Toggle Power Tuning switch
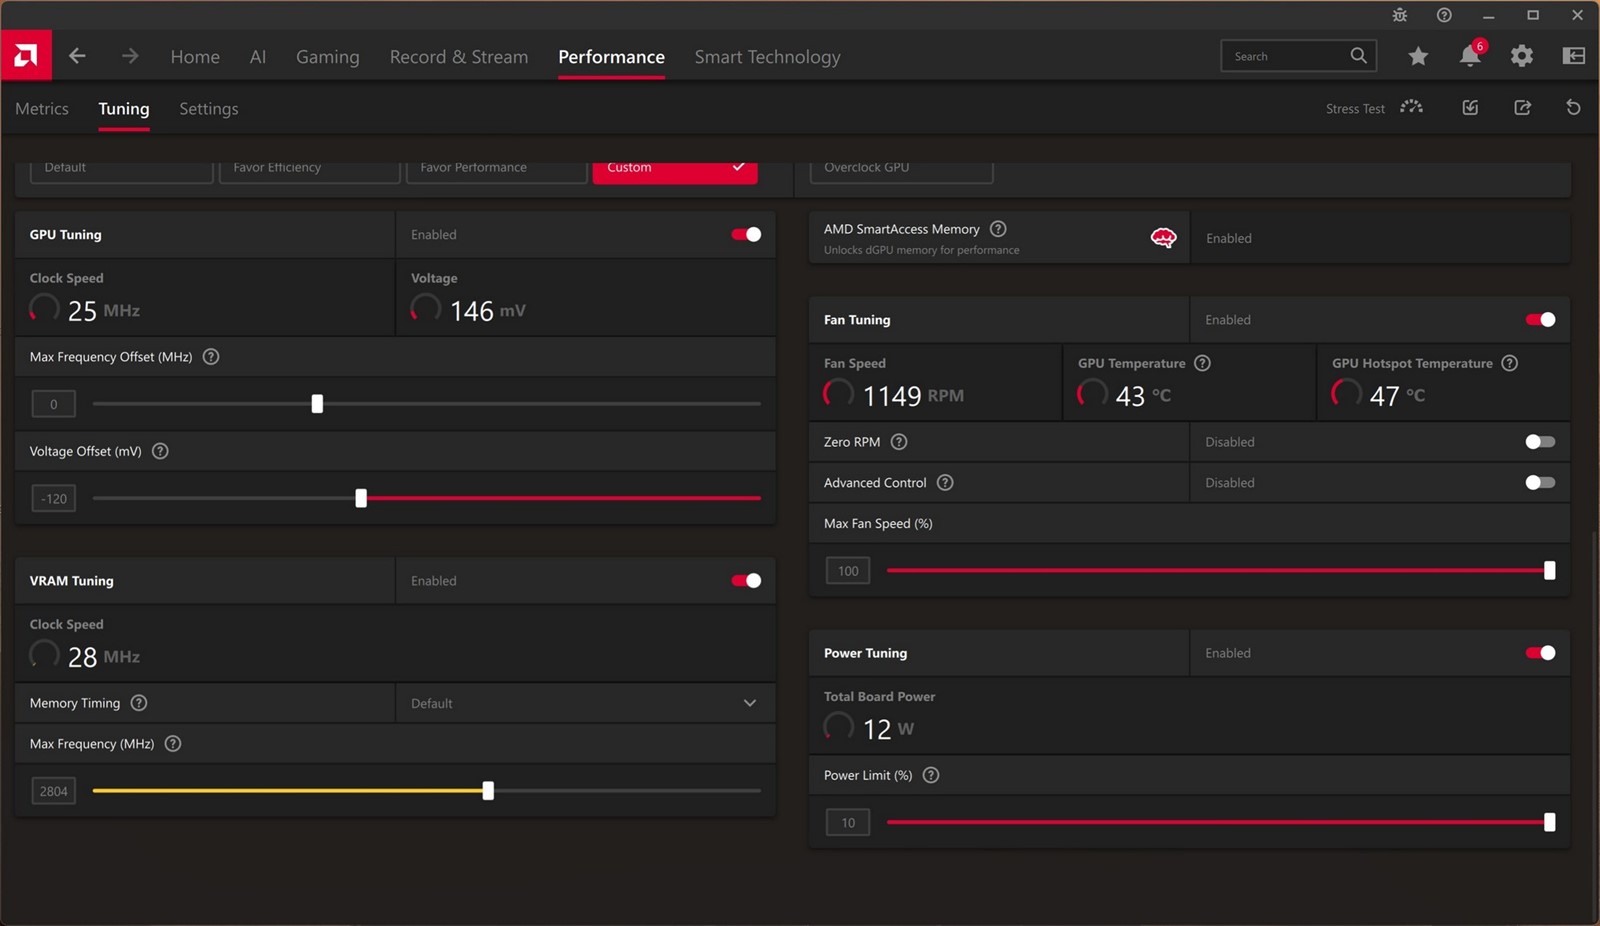The image size is (1600, 926). click(1540, 653)
